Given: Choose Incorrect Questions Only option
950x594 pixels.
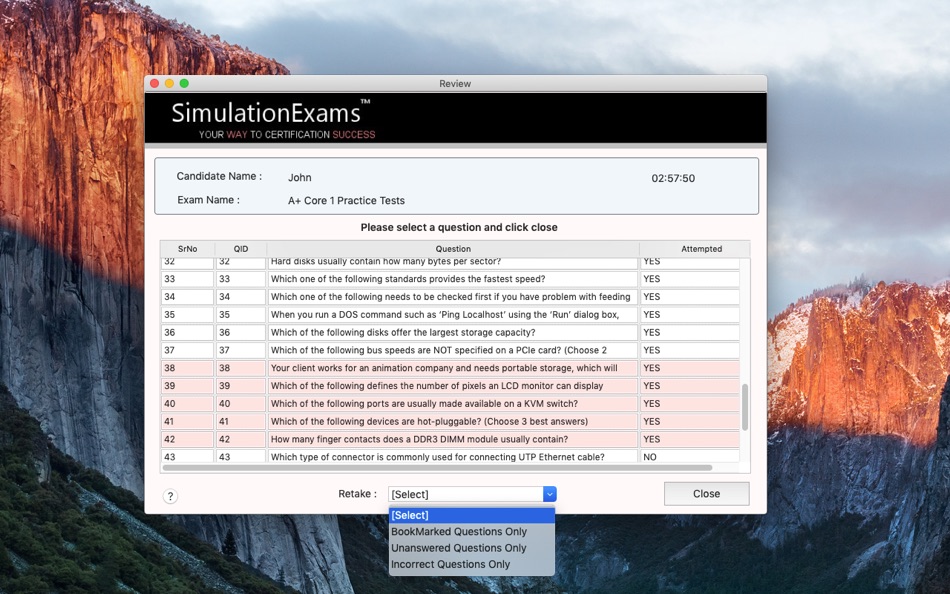Looking at the screenshot, I should (471, 564).
